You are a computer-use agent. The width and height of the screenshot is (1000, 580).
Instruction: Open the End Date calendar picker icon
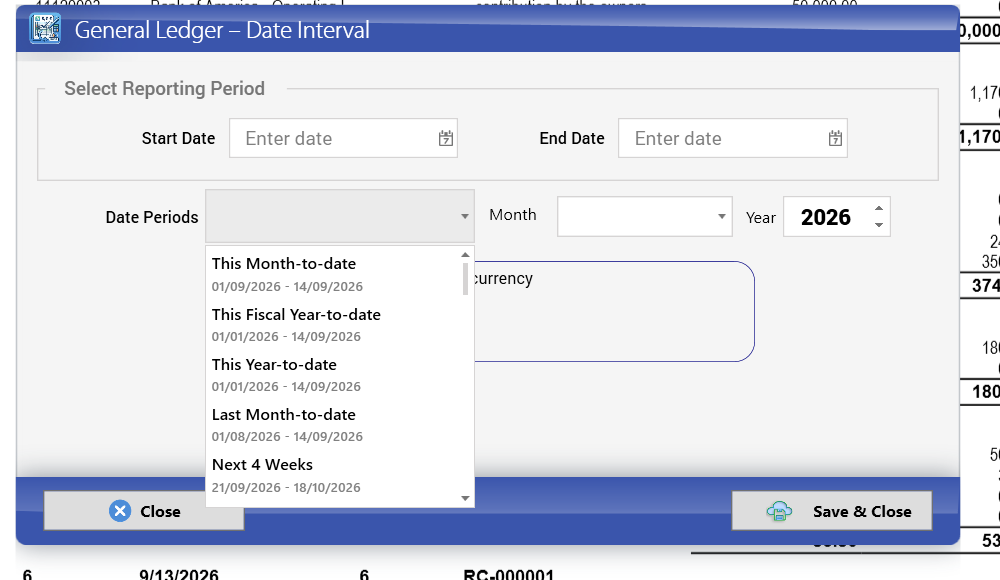tap(835, 138)
